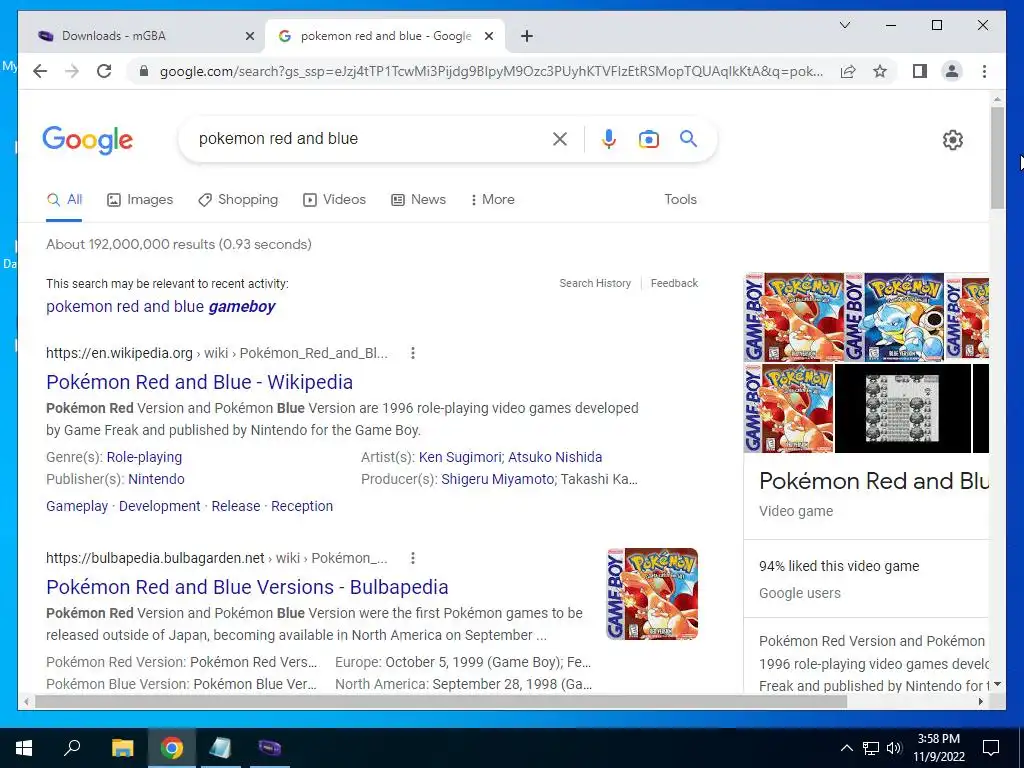Open the Windows notification center

pos(991,748)
